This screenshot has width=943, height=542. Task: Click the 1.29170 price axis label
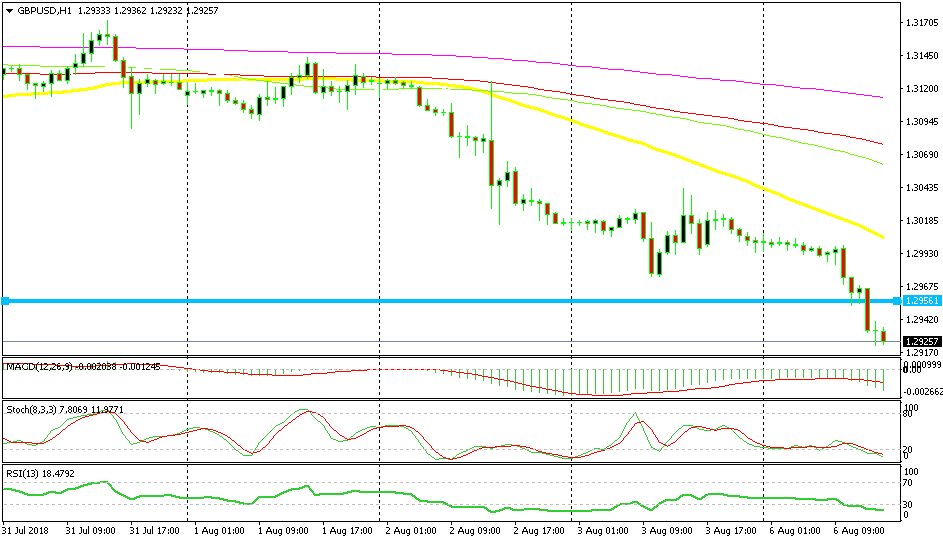(921, 353)
